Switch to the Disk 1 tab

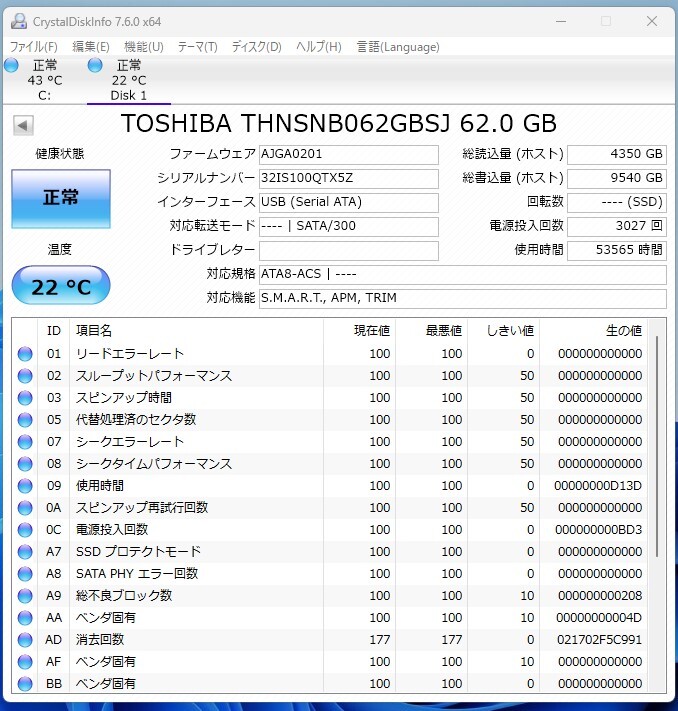point(129,80)
